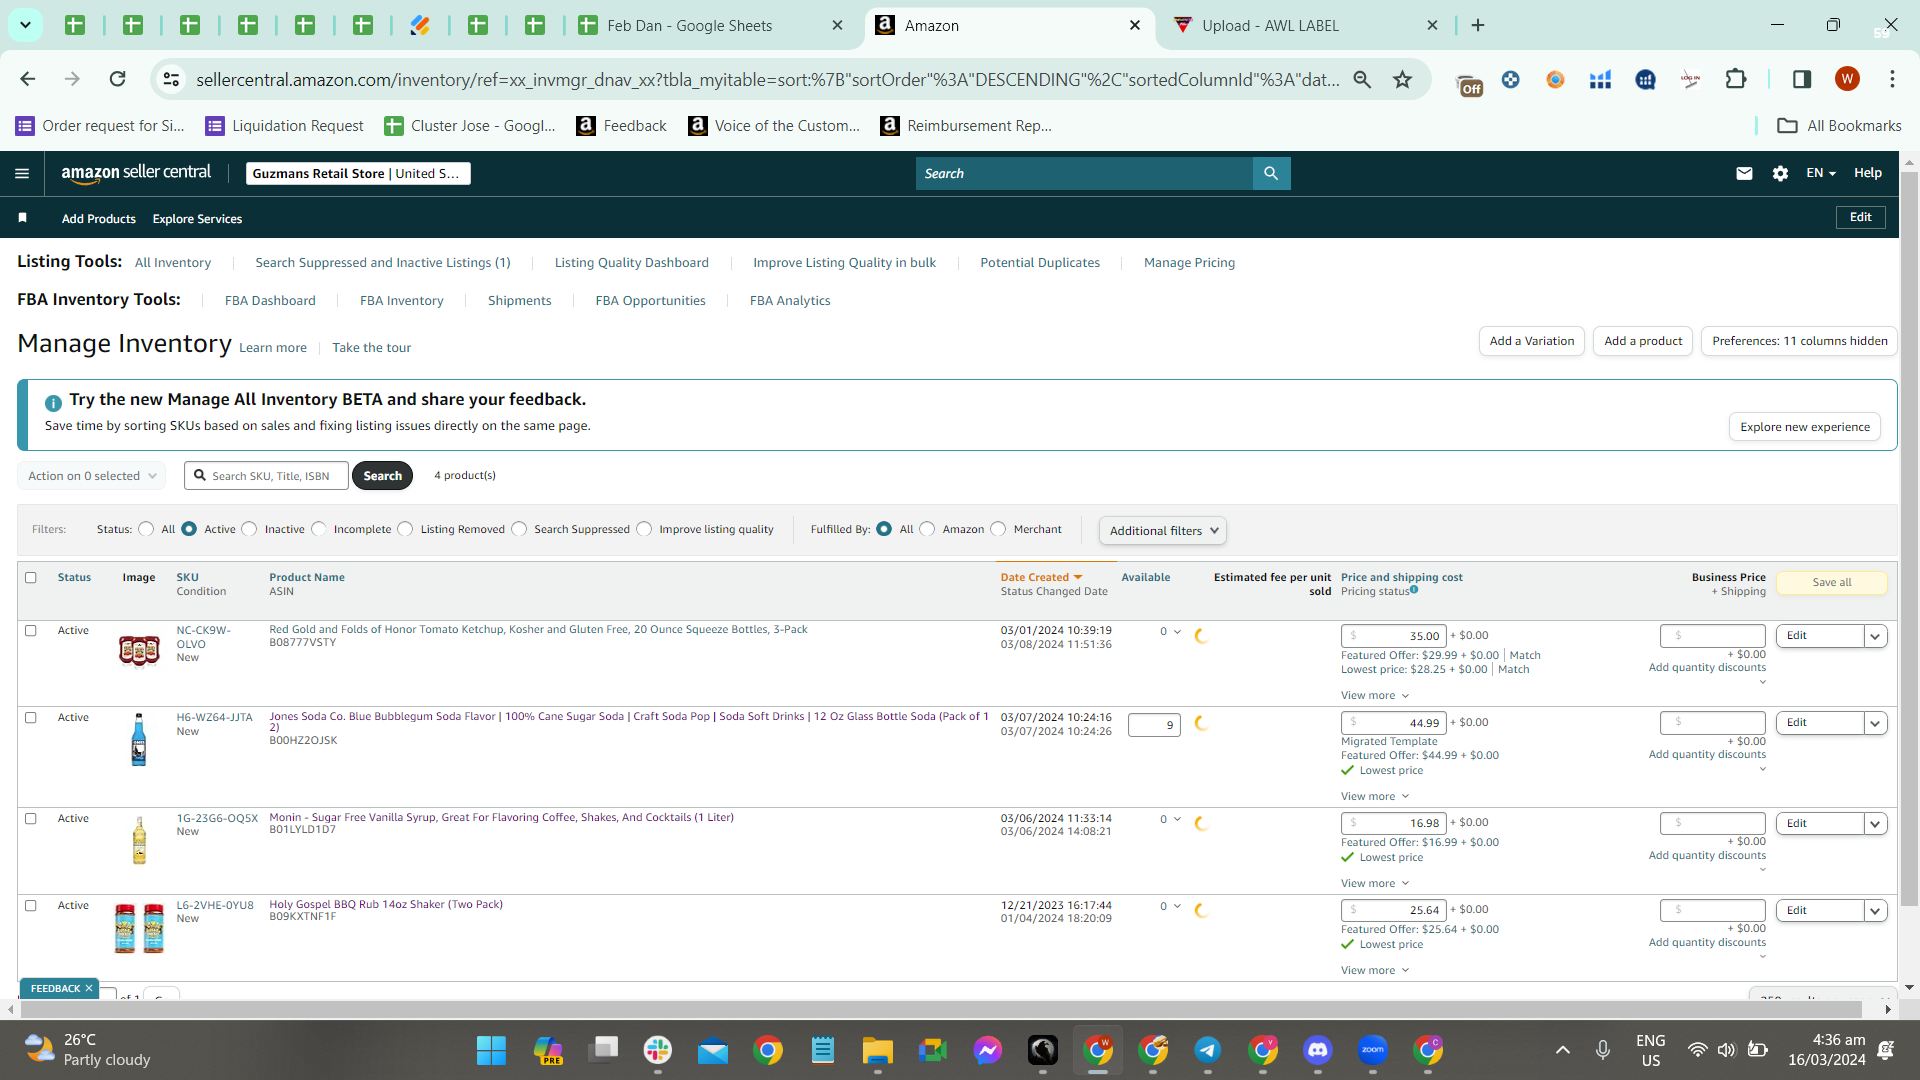Viewport: 1920px width, 1080px height.
Task: Open the Red Gold Tomato Ketchup product link
Action: [538, 630]
